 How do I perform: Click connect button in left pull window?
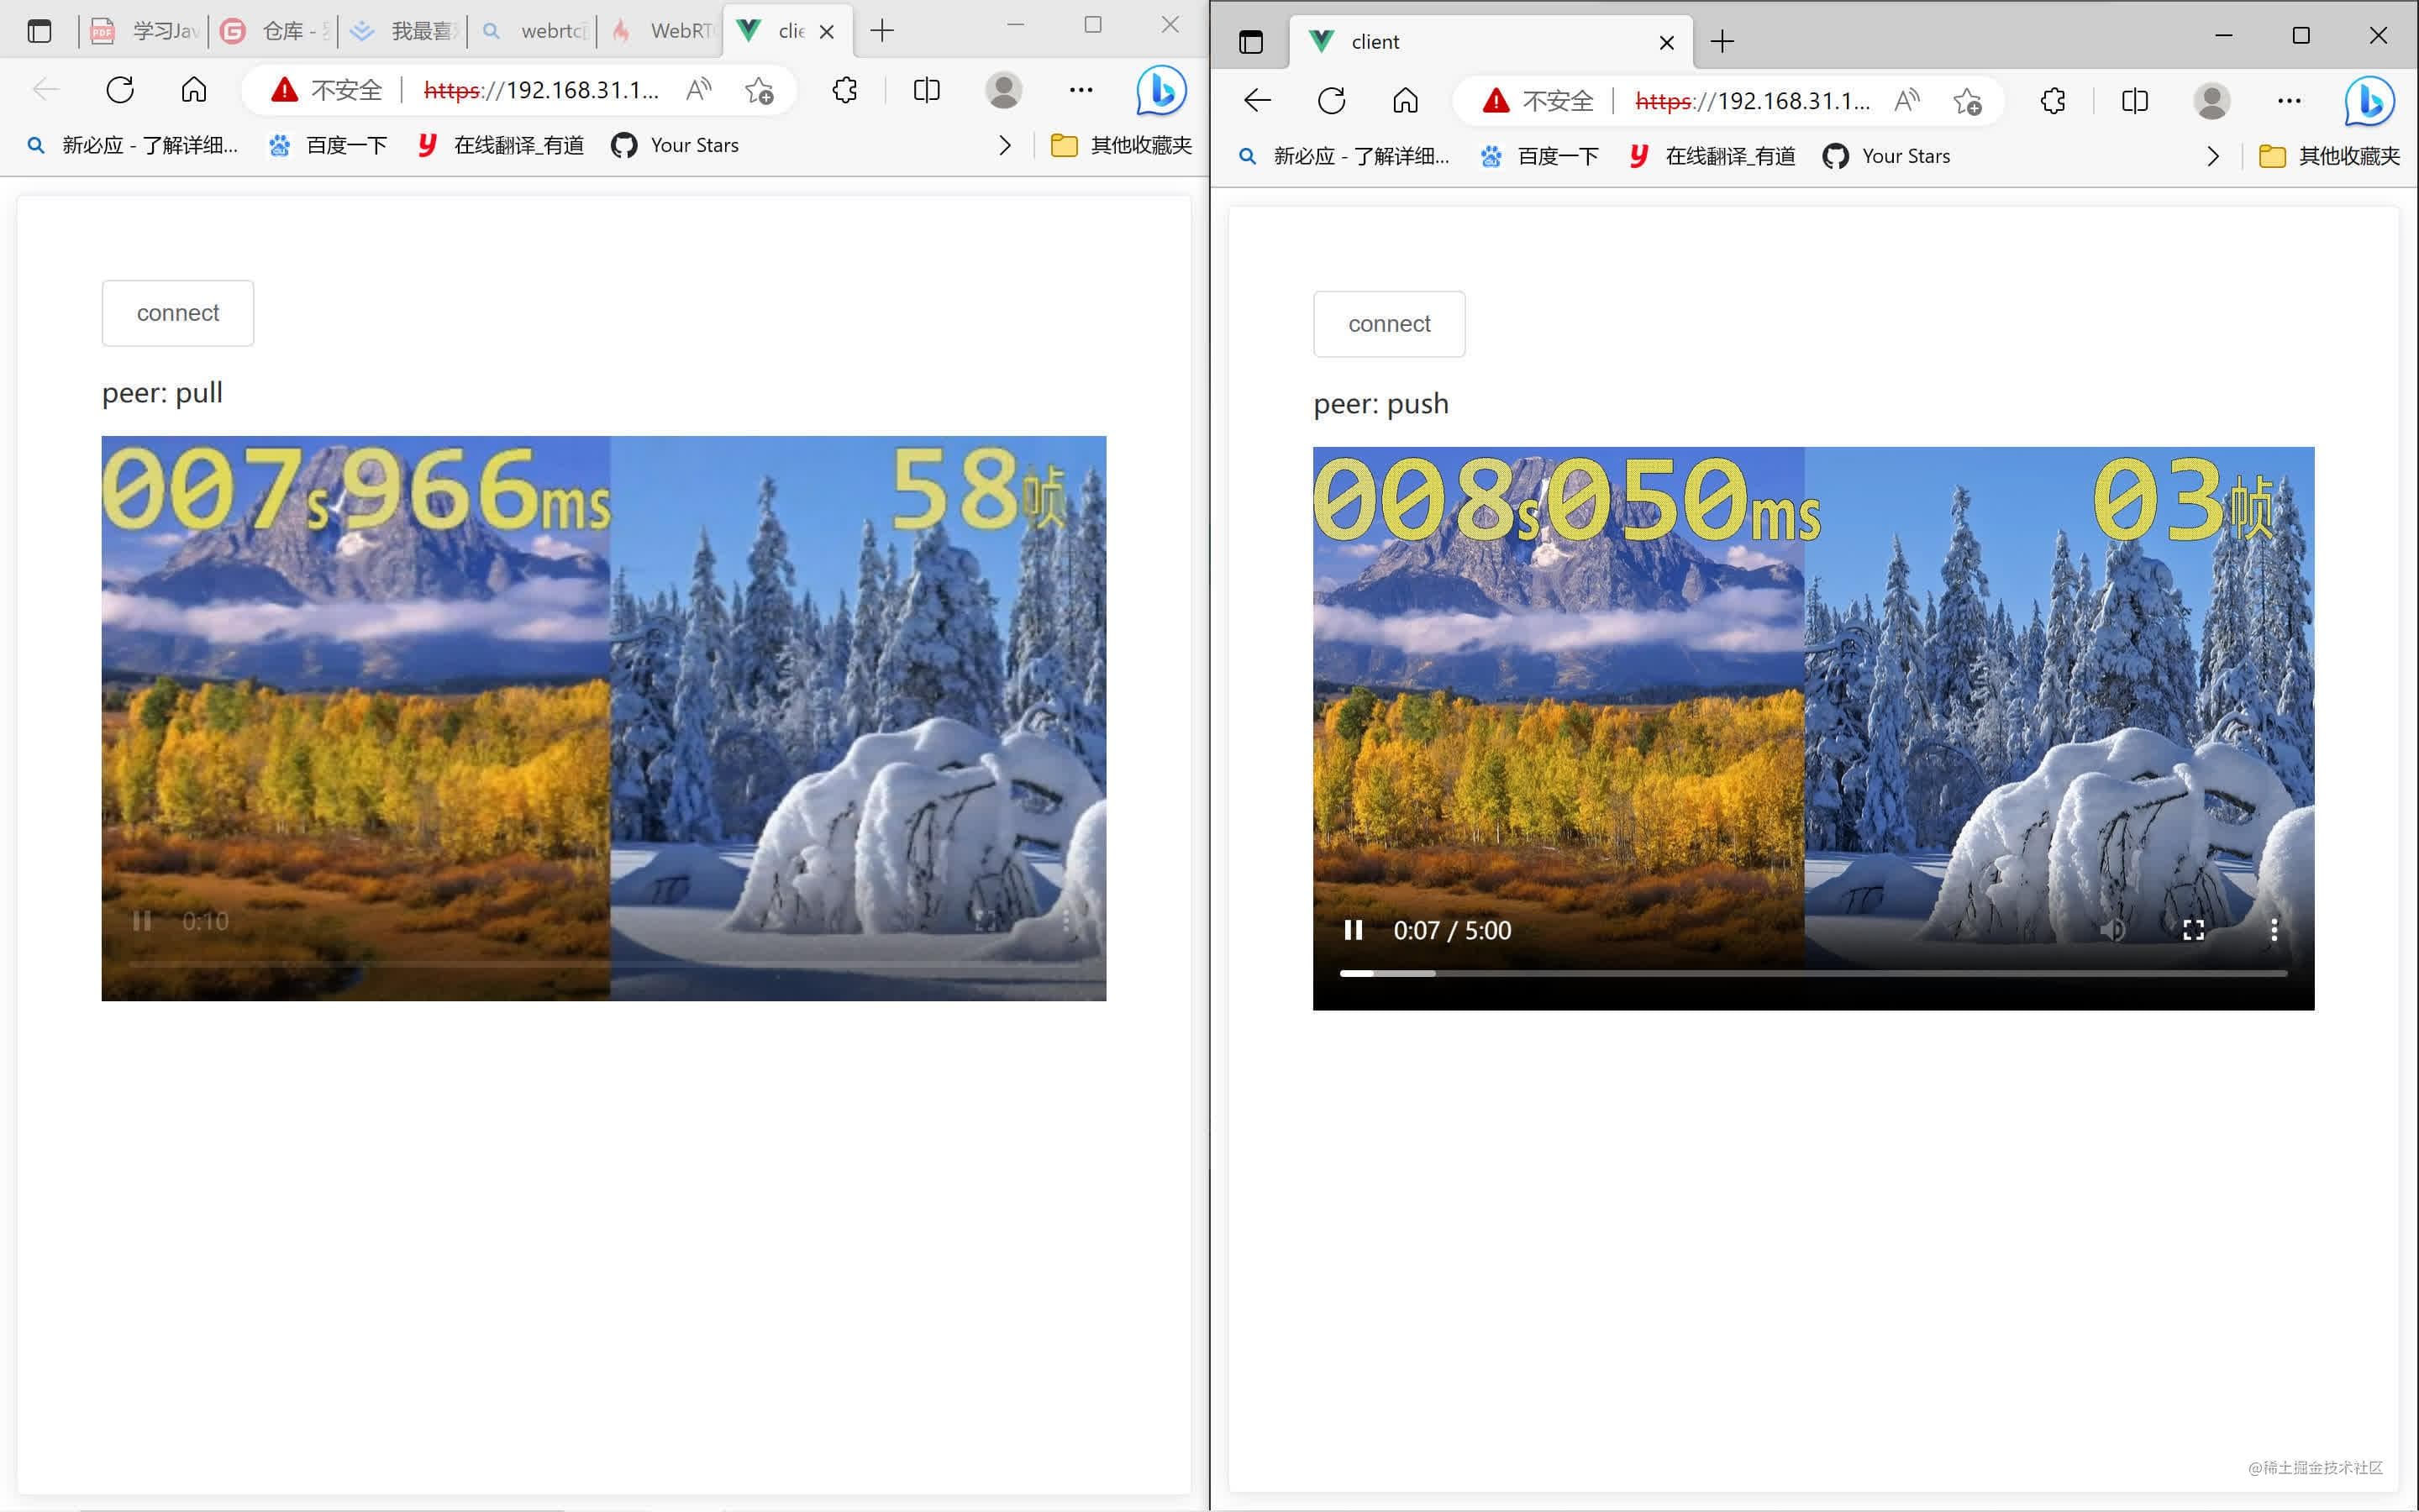coord(178,313)
